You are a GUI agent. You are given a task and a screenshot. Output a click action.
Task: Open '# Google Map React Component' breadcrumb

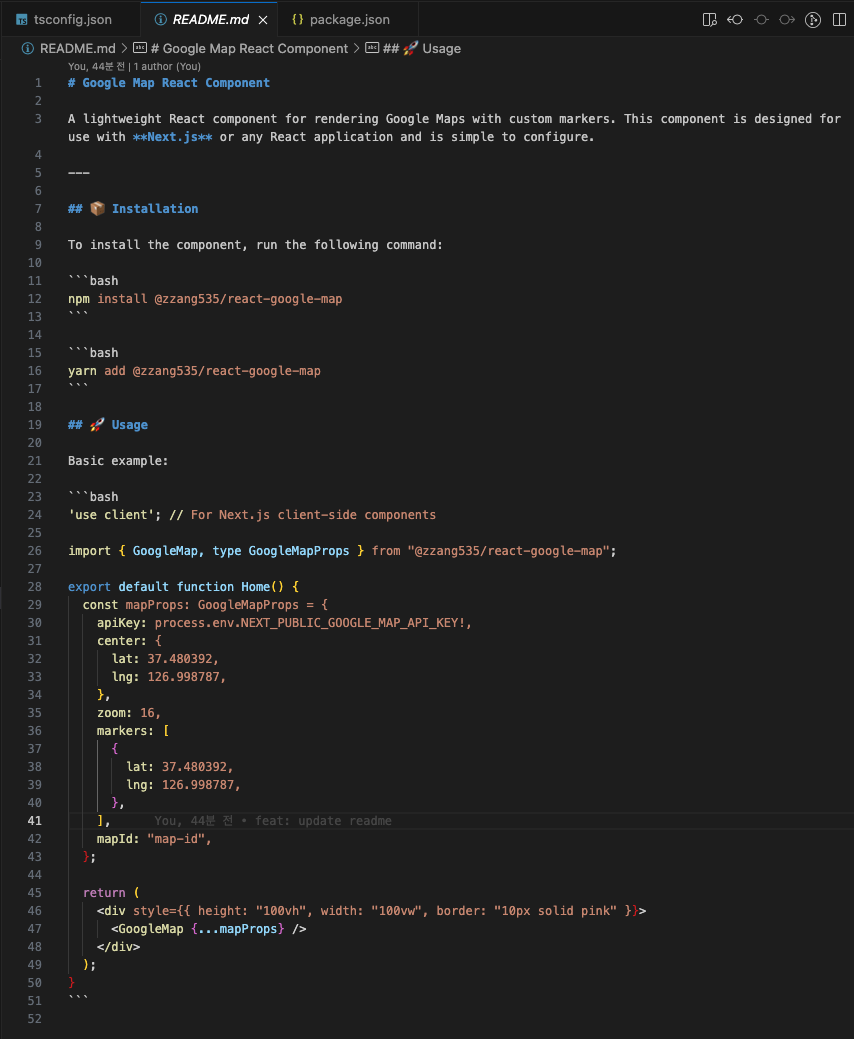249,48
